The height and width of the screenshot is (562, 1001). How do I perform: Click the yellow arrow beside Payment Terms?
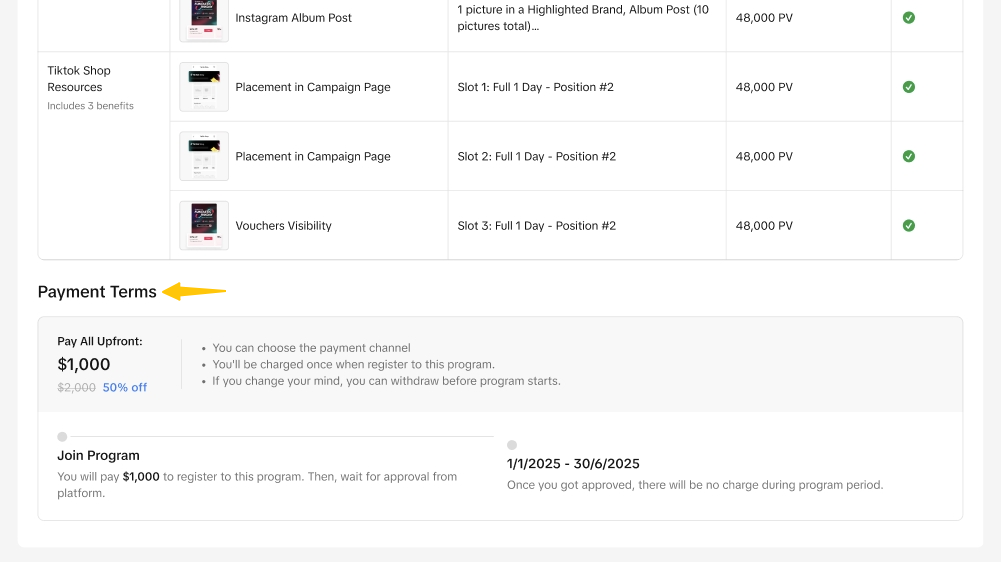pyautogui.click(x=195, y=292)
